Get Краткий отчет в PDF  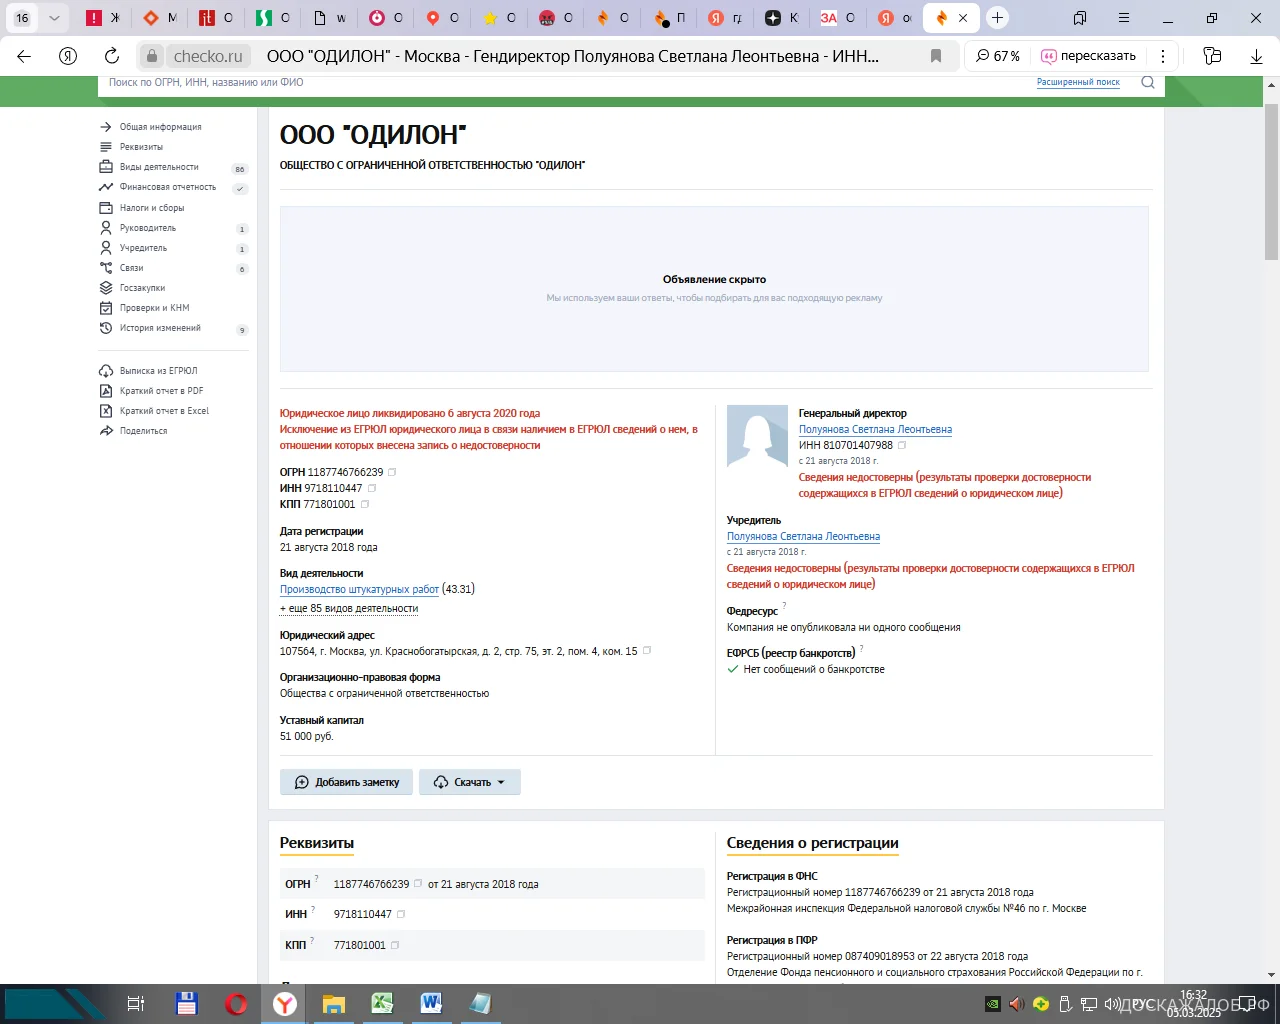click(x=161, y=391)
